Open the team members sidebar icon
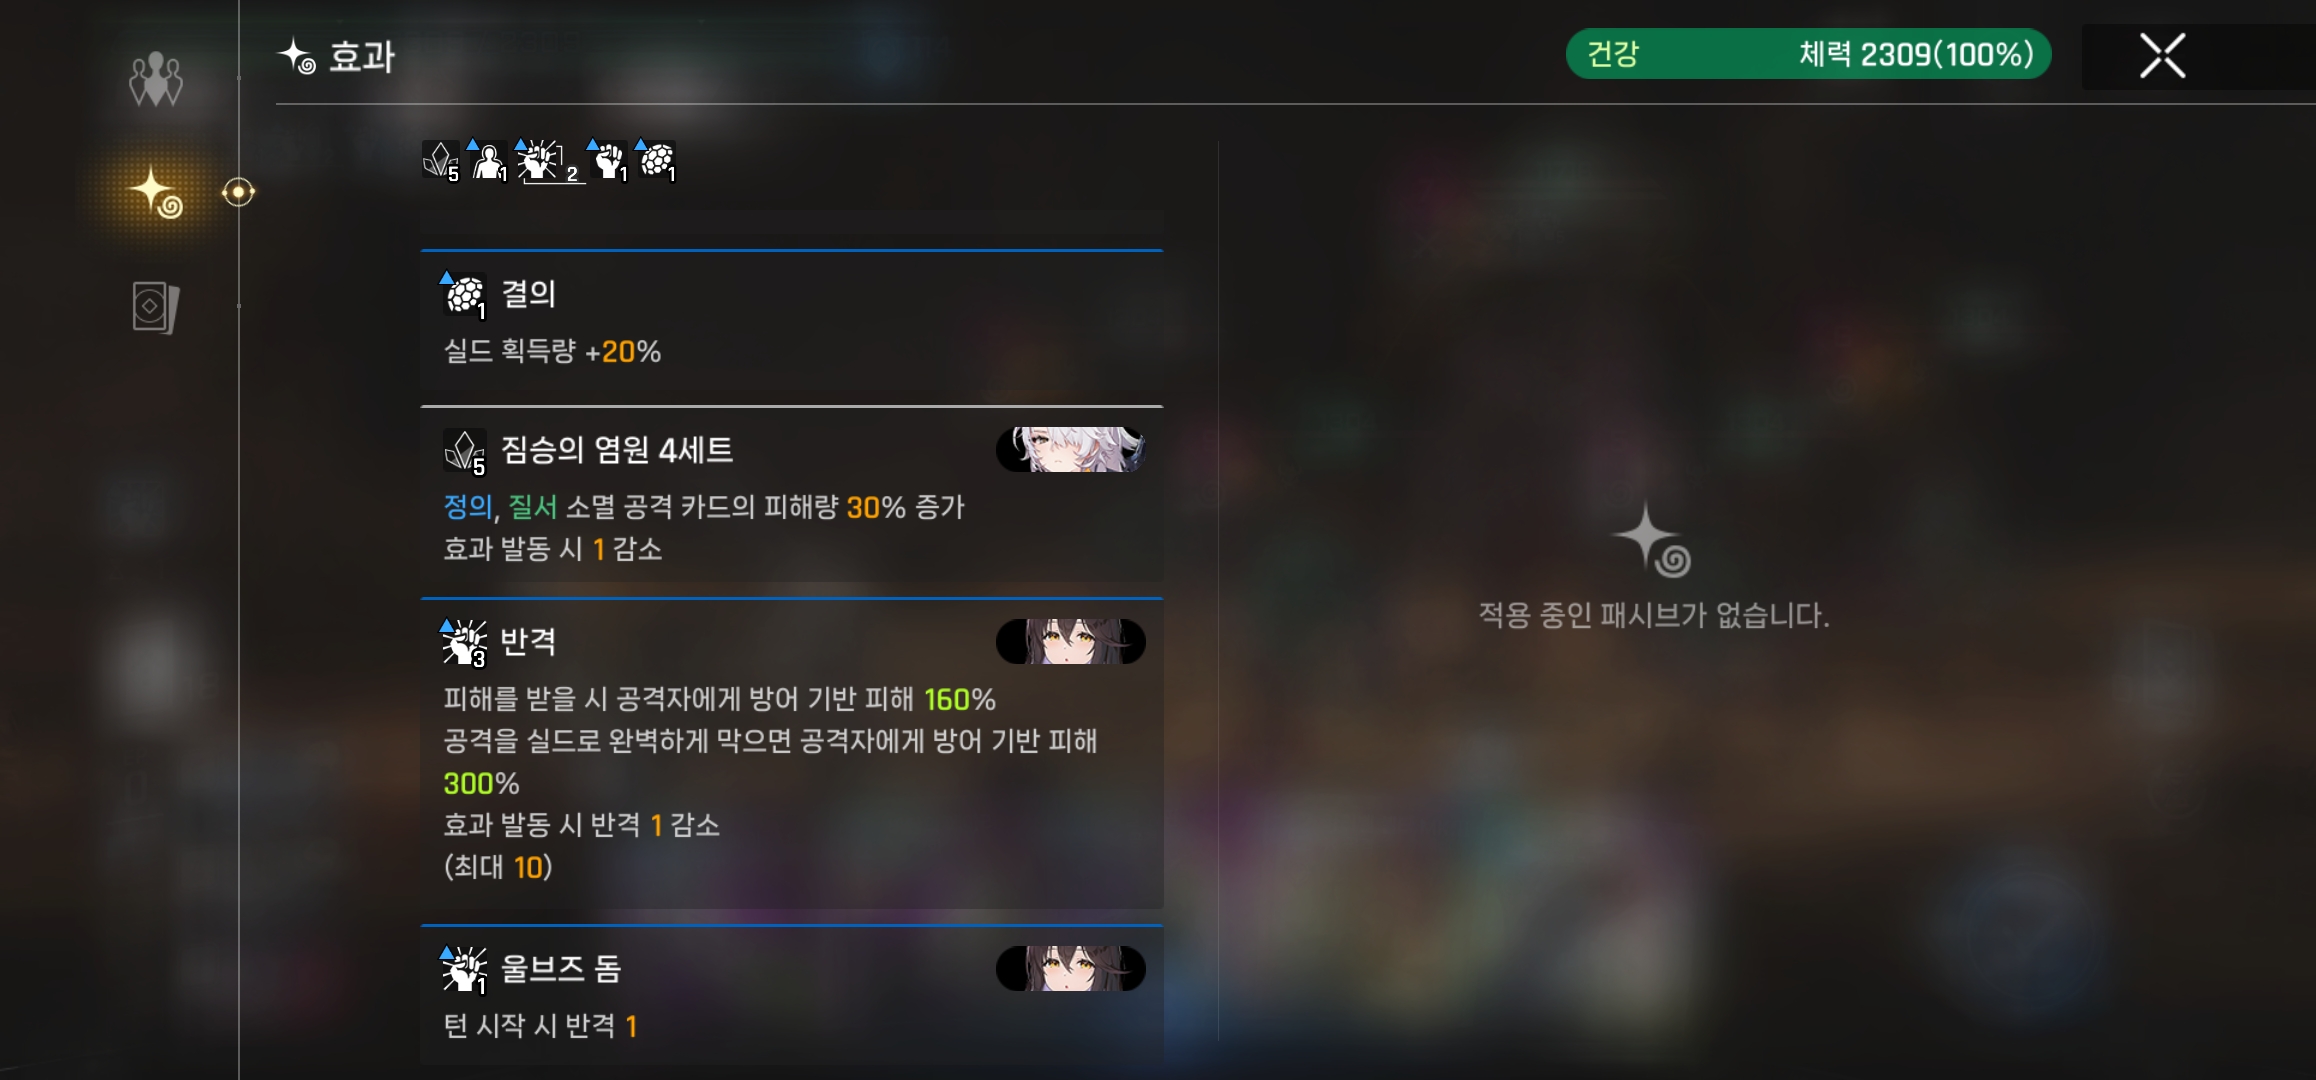The image size is (2316, 1080). tap(156, 80)
